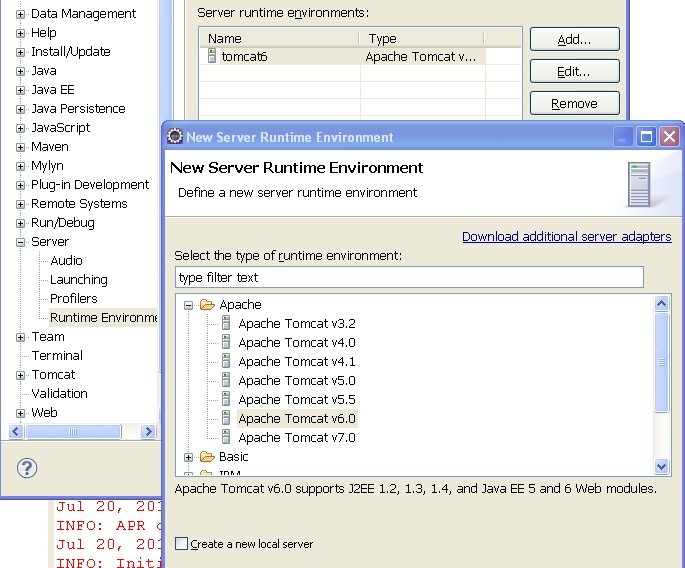
Task: Open the Profilers preferences page
Action: click(x=74, y=298)
